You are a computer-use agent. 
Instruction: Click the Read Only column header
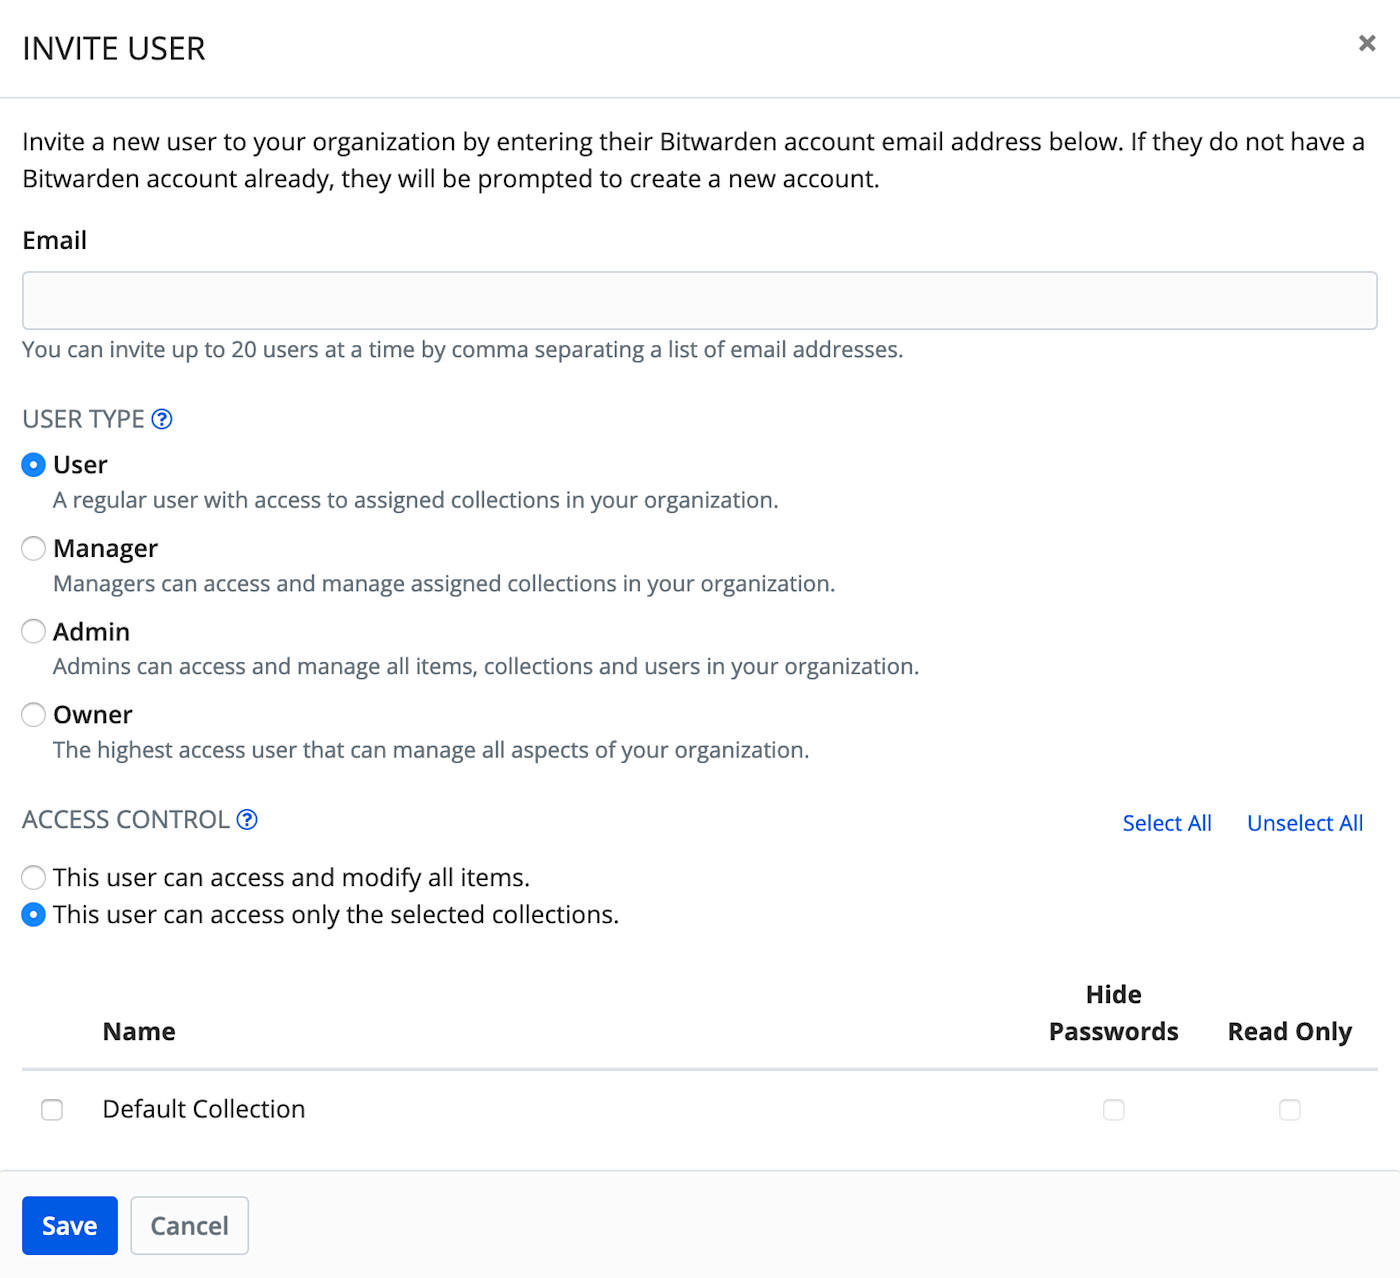(x=1289, y=1031)
